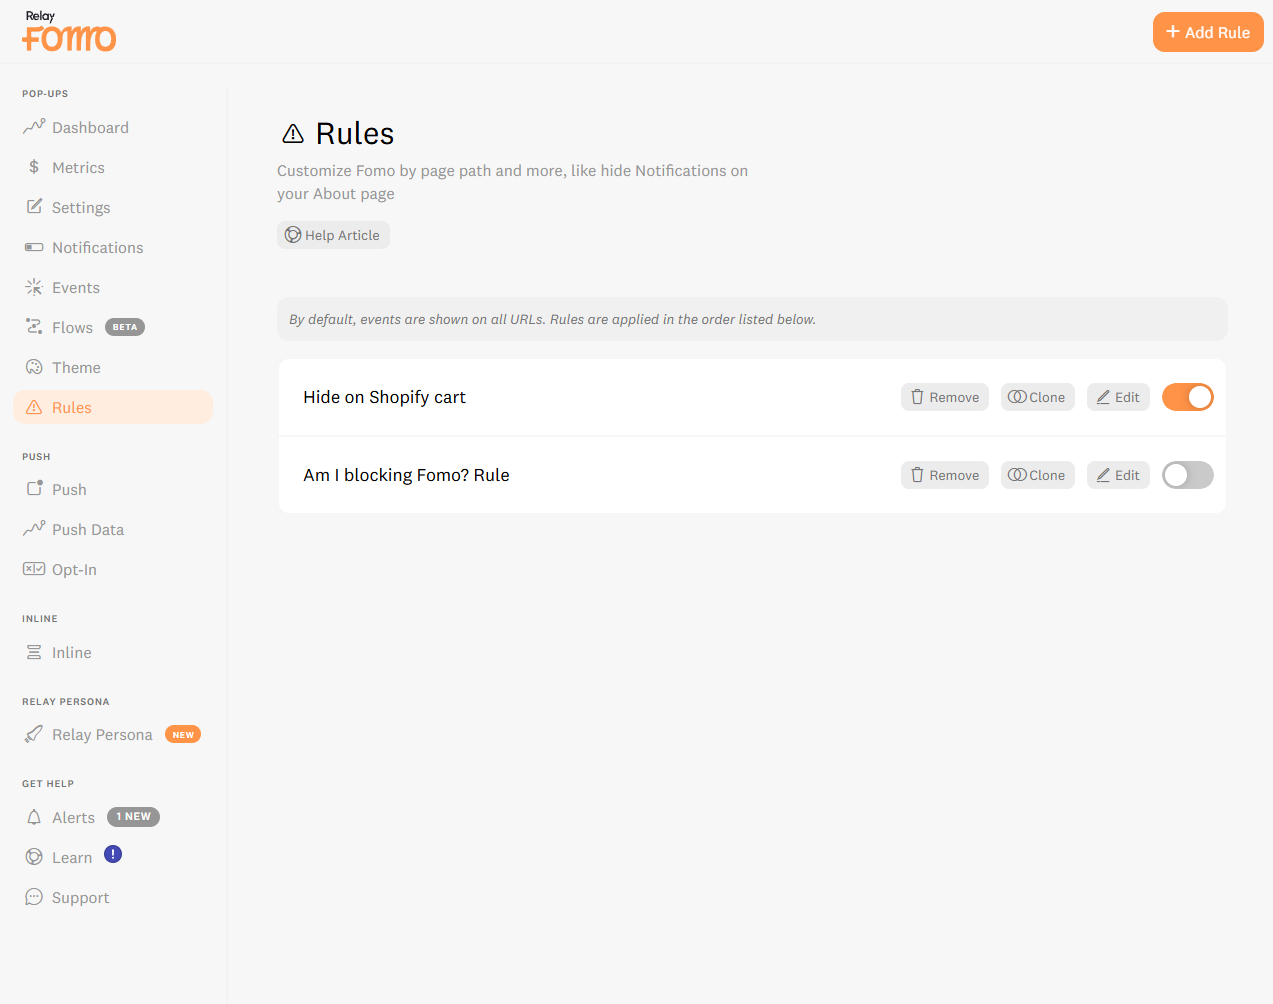Click the Relay Fomo logo

[x=69, y=31]
